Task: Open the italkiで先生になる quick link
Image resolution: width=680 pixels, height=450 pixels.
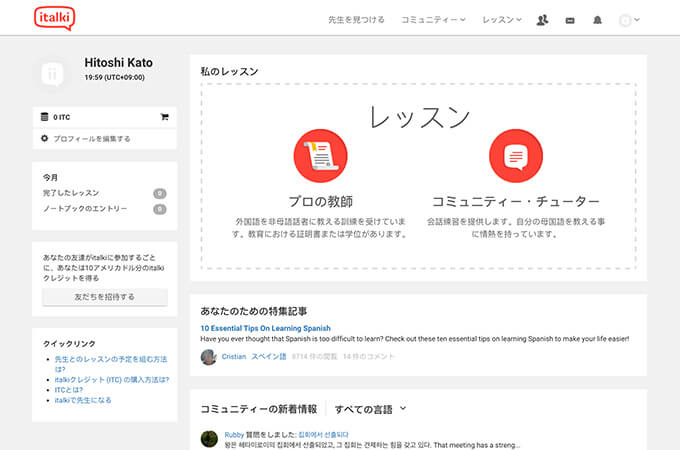Action: pyautogui.click(x=83, y=400)
